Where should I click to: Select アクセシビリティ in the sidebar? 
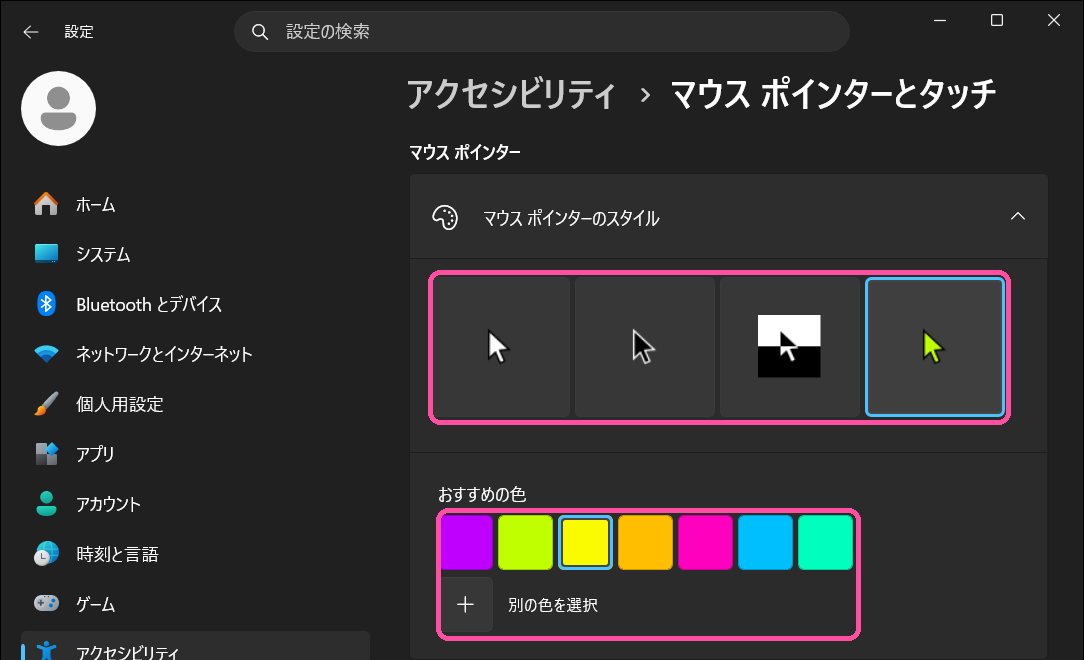[195, 645]
